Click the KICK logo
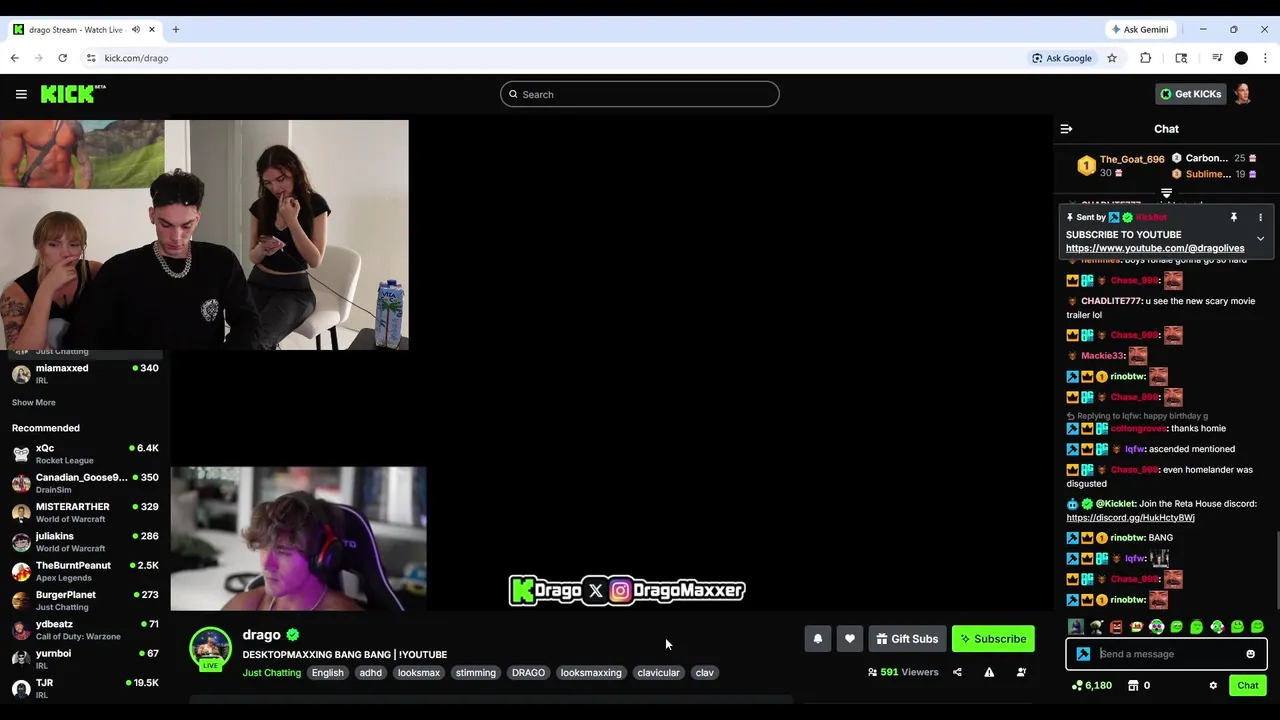This screenshot has height=720, width=1280. coord(73,94)
